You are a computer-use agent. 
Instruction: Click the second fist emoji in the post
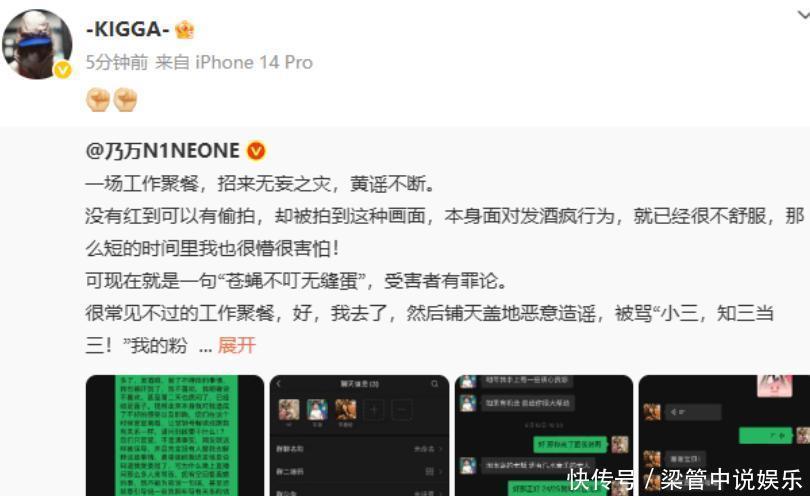126,99
